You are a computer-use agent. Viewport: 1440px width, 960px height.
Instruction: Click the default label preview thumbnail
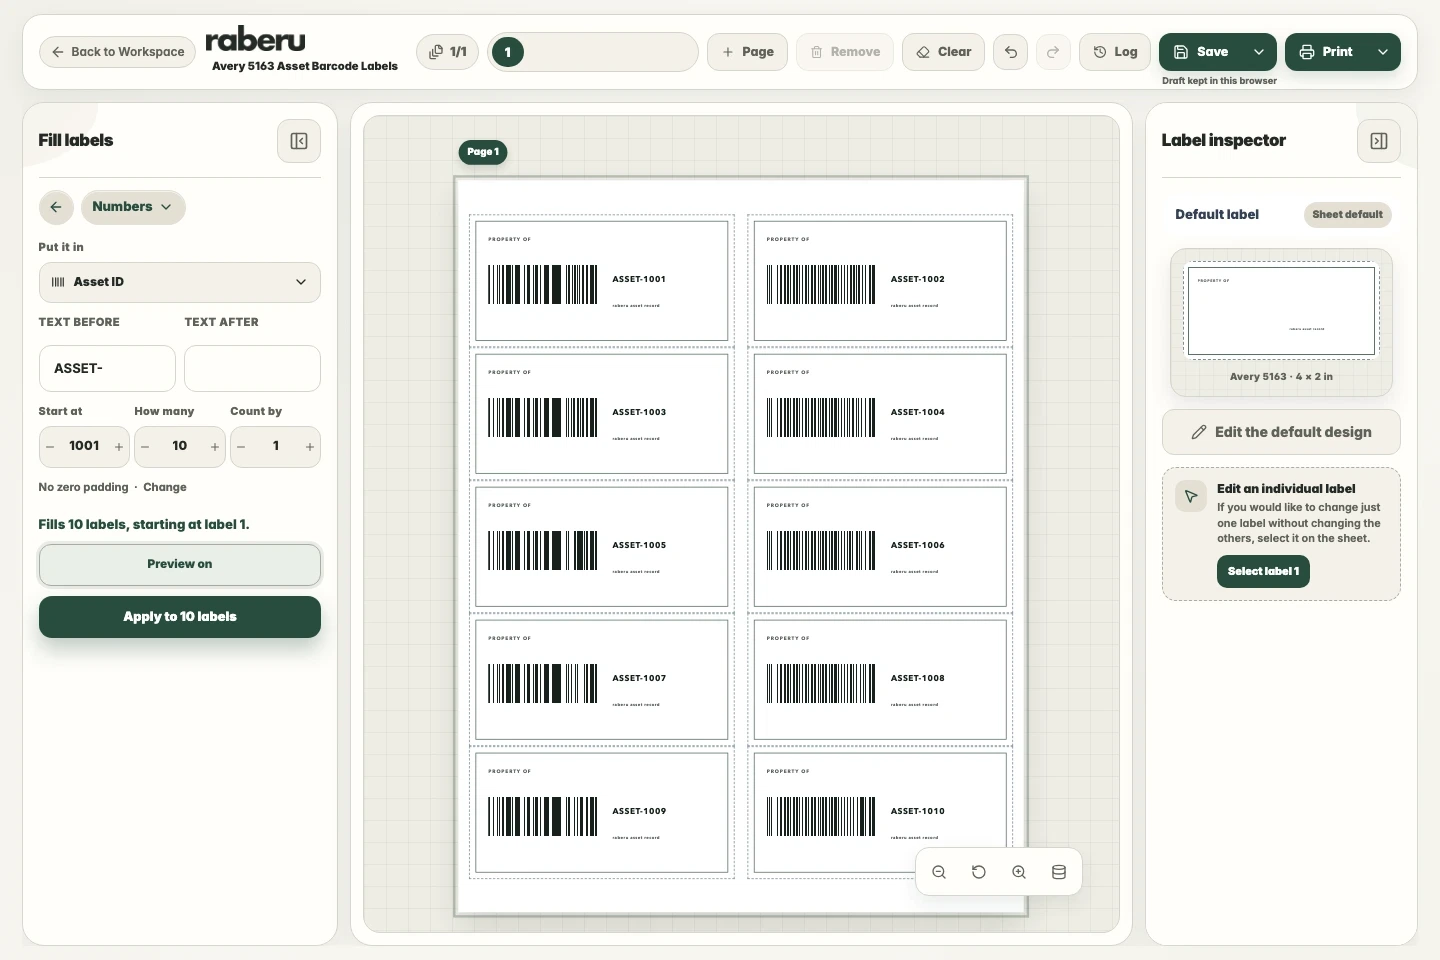(1281, 311)
